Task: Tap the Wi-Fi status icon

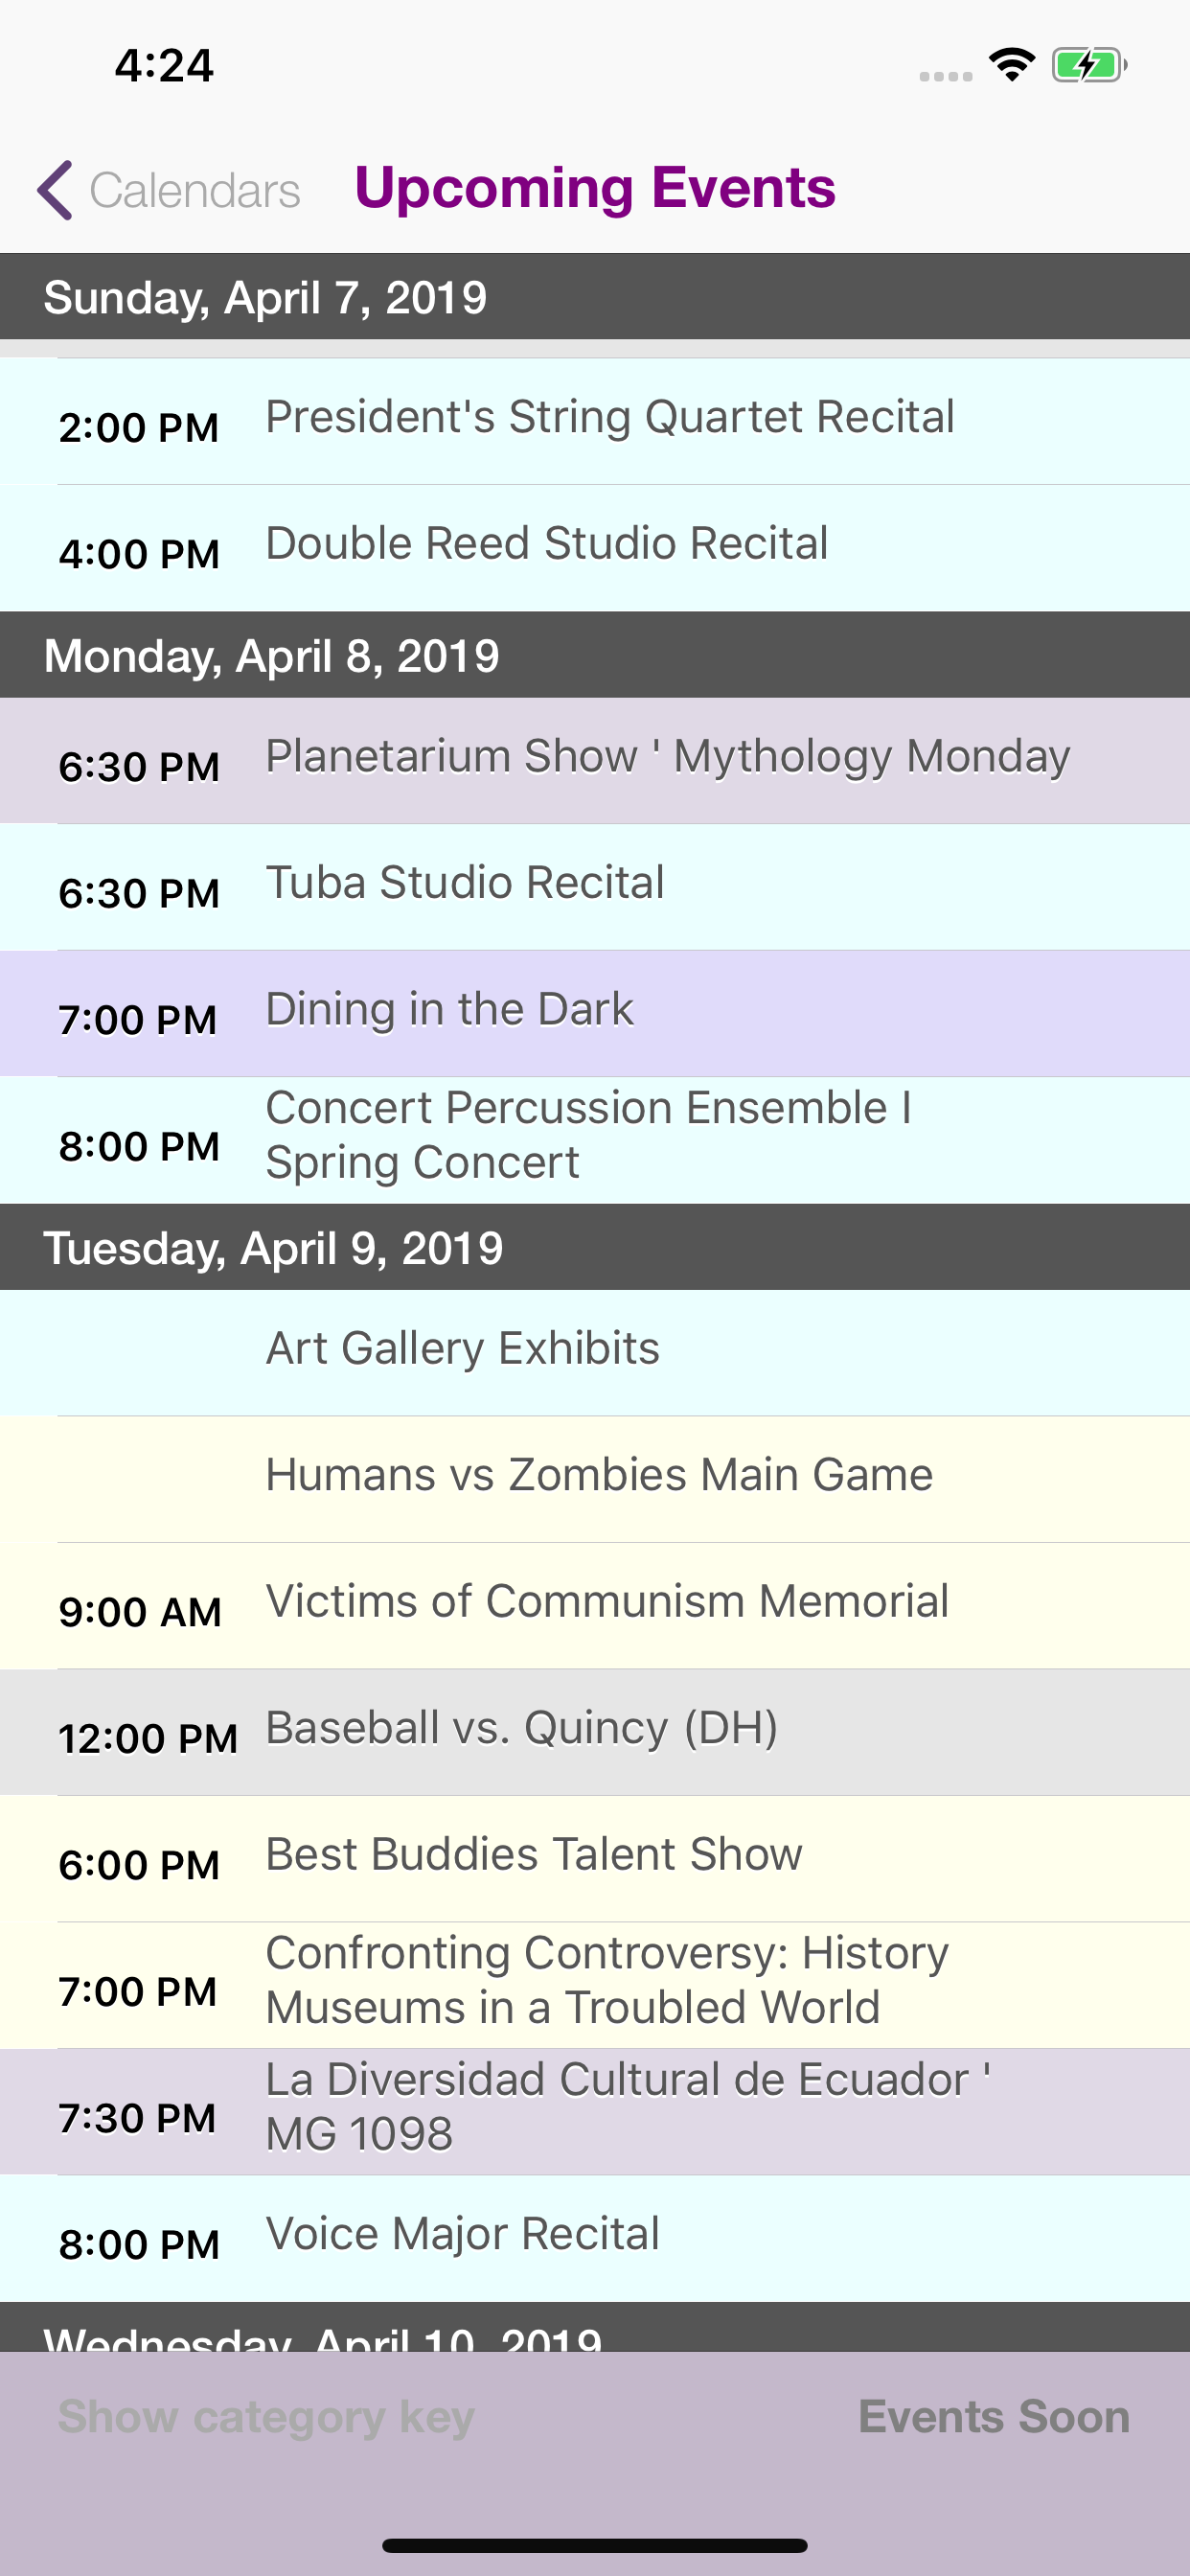Action: [1011, 66]
